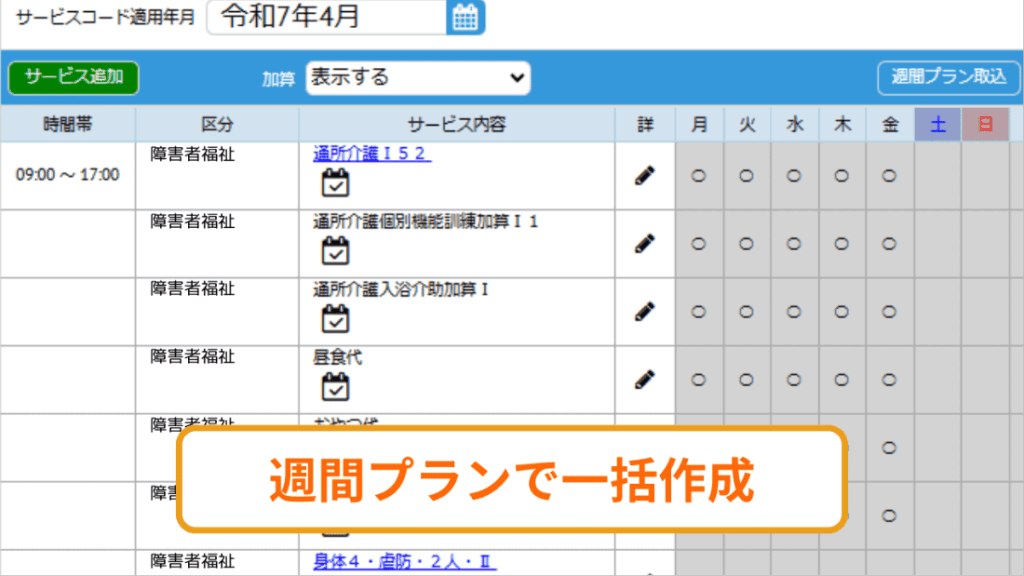
Task: Click the 土 Saturday column header
Action: 938,124
